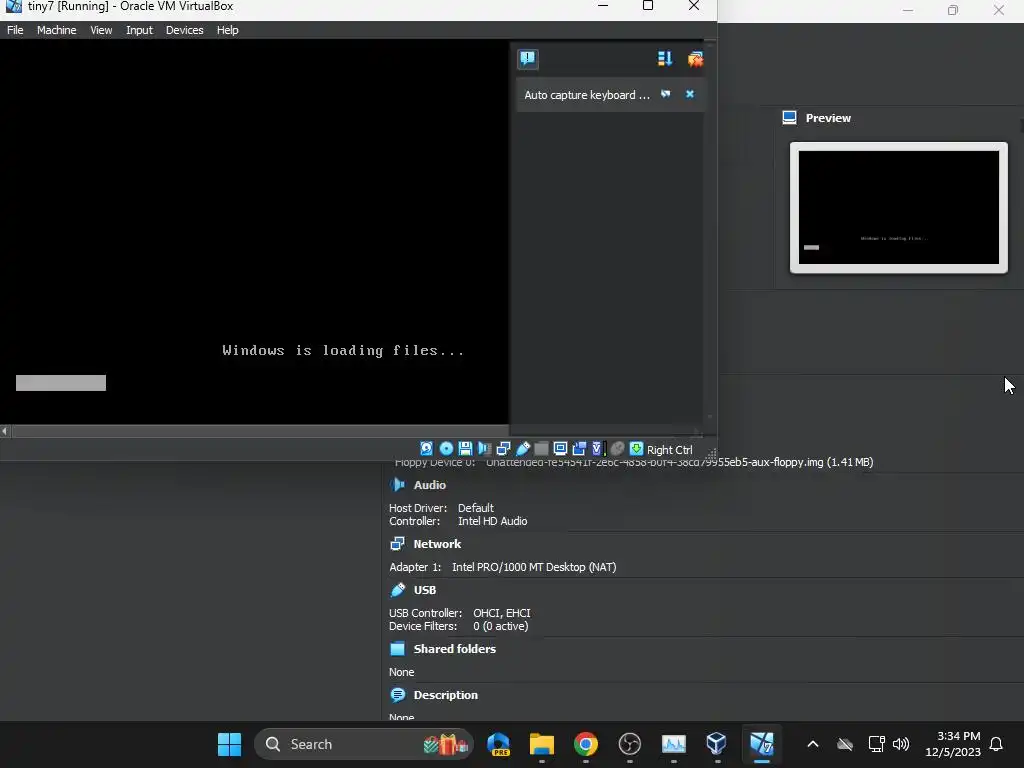Image resolution: width=1024 pixels, height=768 pixels.
Task: Open Google Chrome from taskbar
Action: point(586,744)
